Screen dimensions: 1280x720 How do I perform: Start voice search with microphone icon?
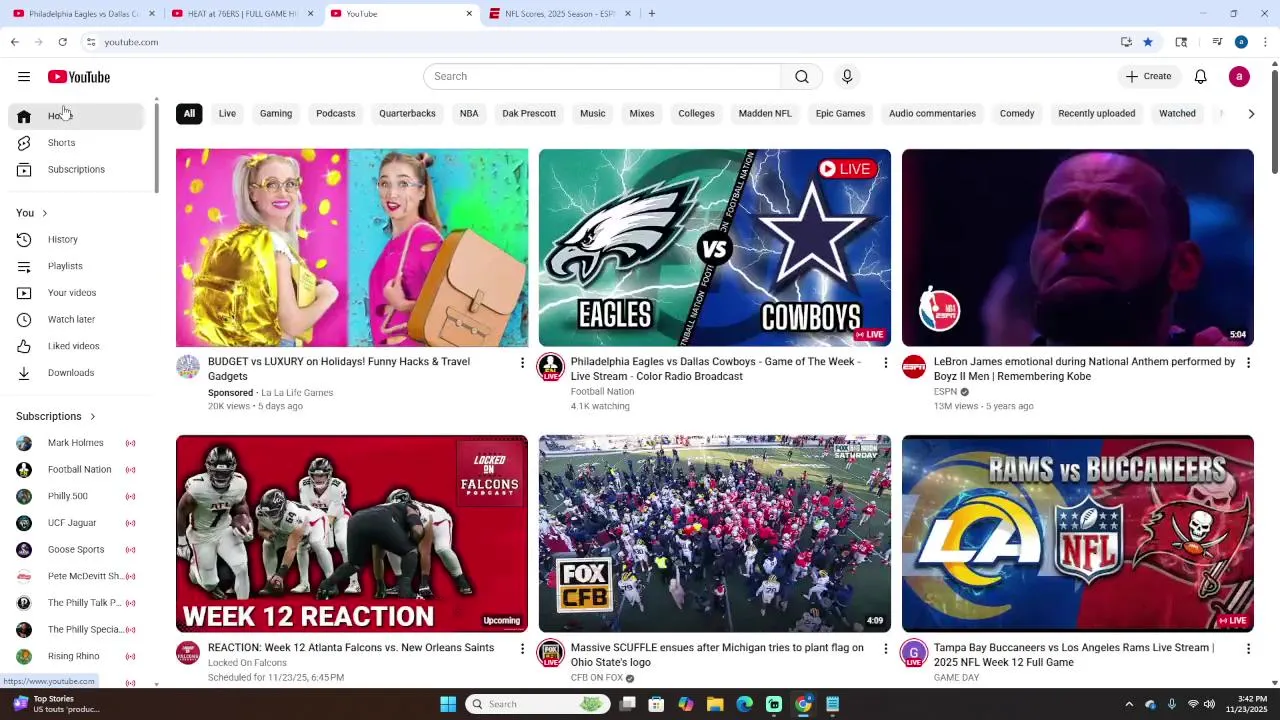847,77
